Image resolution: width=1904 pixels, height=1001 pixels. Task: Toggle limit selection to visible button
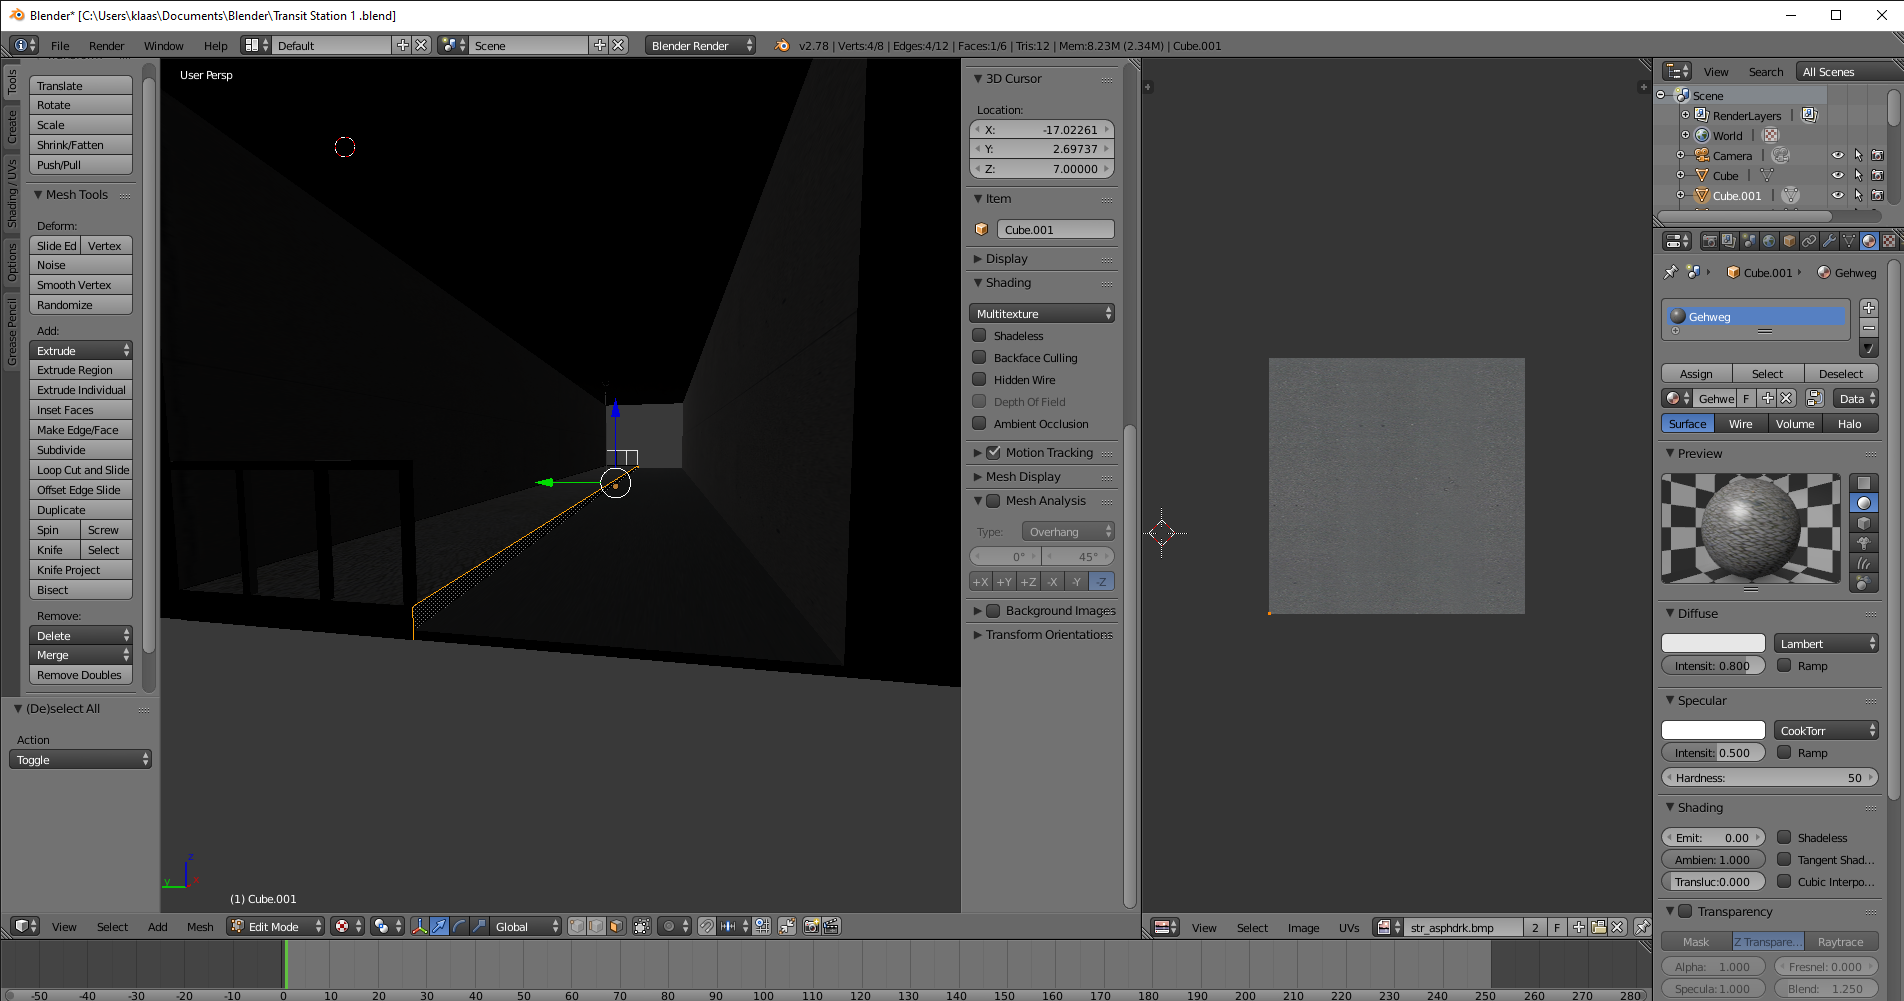click(x=642, y=926)
